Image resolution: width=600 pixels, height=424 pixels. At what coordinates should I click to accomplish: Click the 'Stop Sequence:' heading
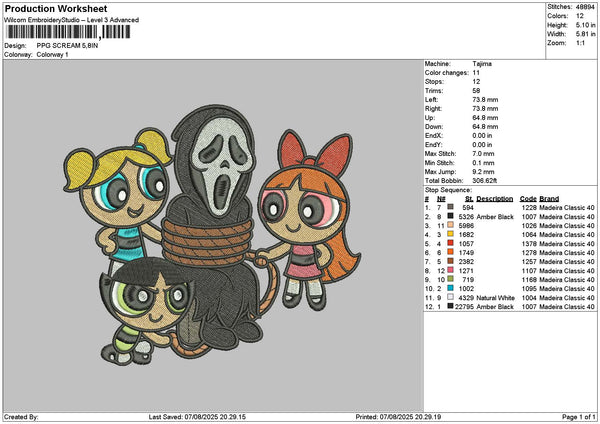(448, 190)
